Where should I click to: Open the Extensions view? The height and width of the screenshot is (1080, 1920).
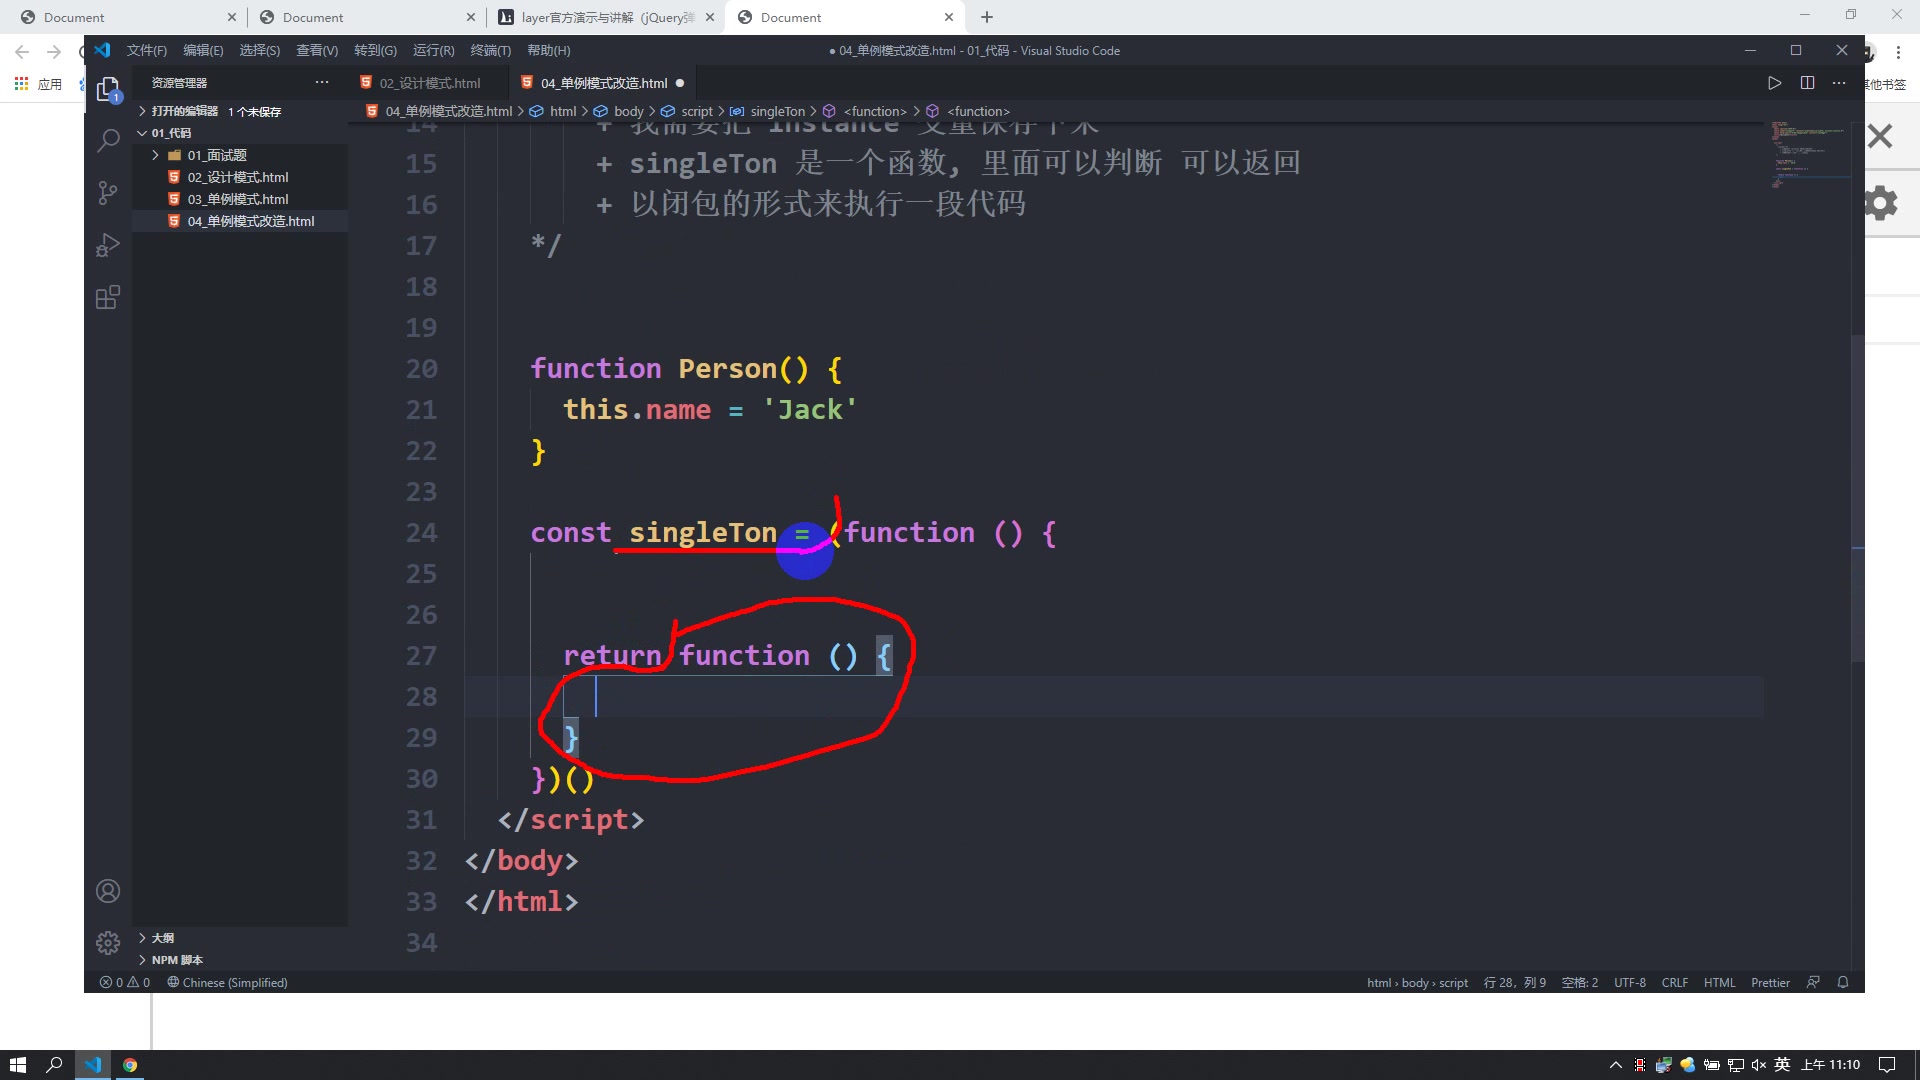coord(108,297)
